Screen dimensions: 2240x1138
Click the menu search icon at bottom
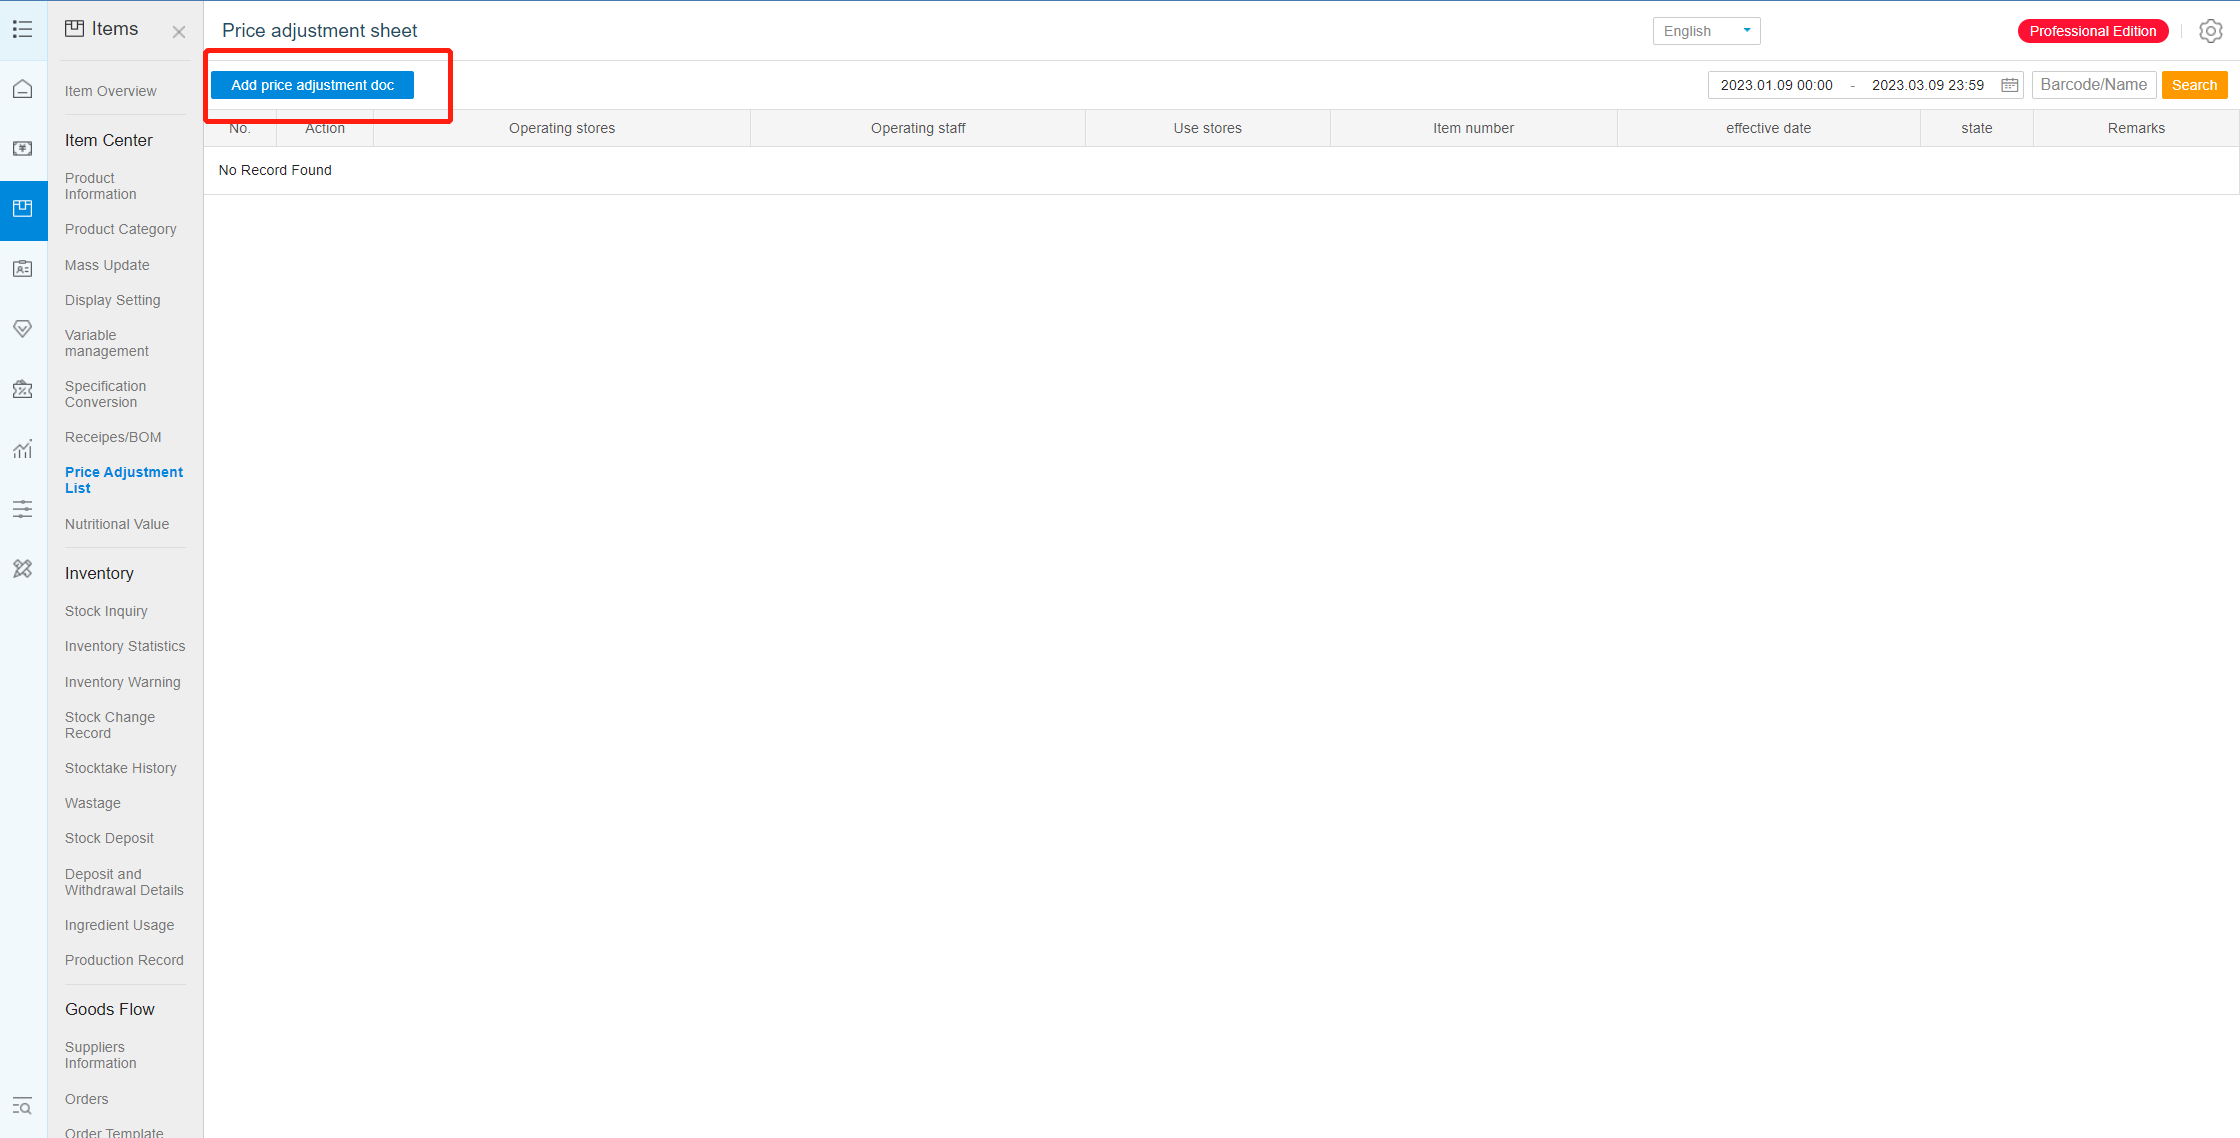(x=23, y=1106)
